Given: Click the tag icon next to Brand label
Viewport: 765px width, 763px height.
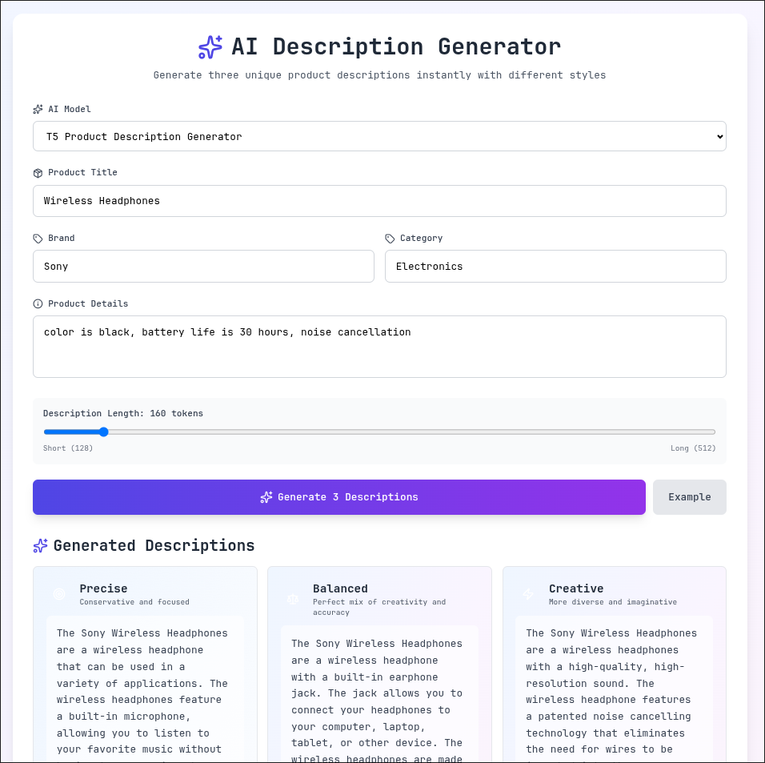Looking at the screenshot, I should [x=38, y=239].
